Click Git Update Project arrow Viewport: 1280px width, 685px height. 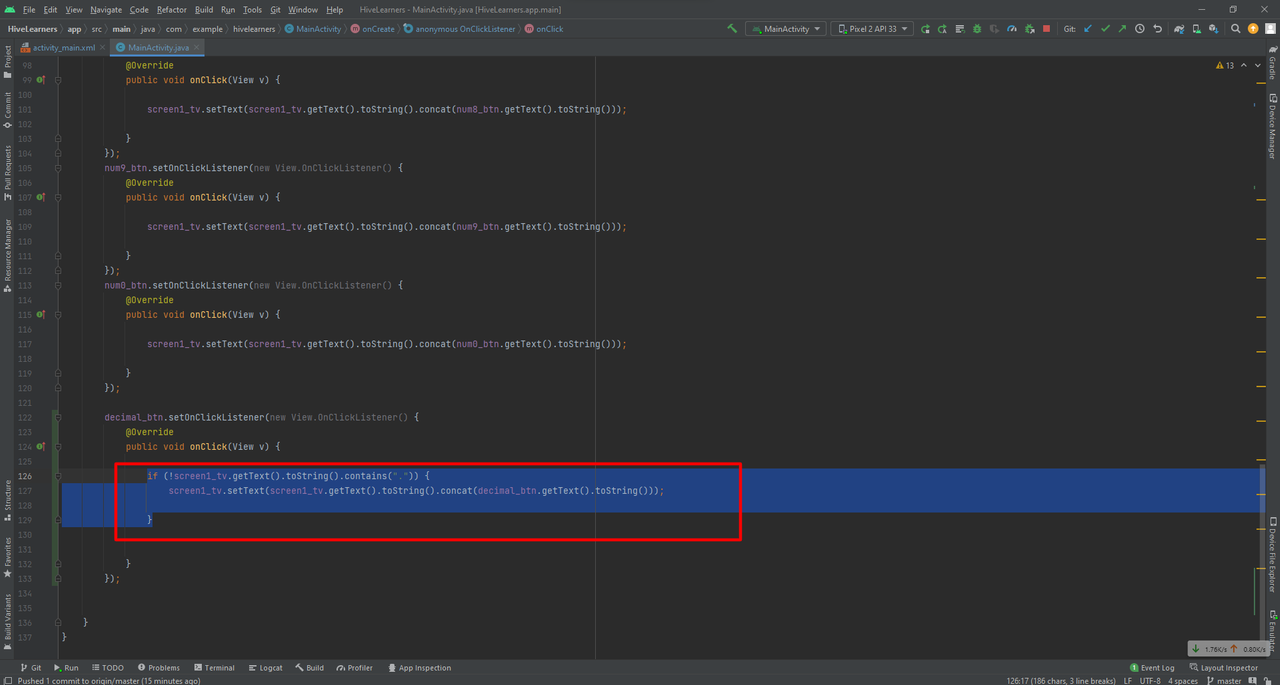(1087, 29)
